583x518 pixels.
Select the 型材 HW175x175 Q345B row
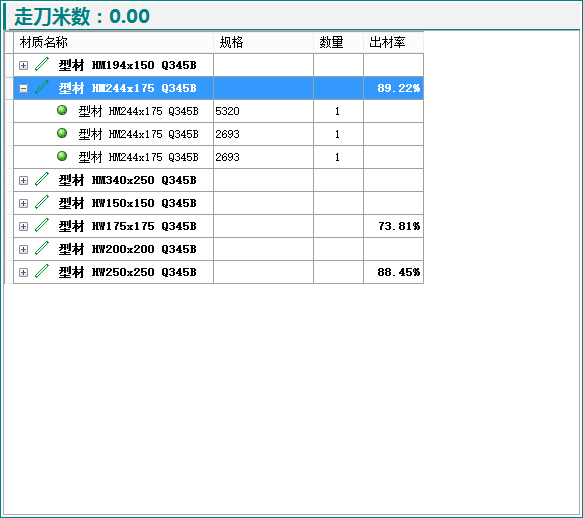click(219, 226)
